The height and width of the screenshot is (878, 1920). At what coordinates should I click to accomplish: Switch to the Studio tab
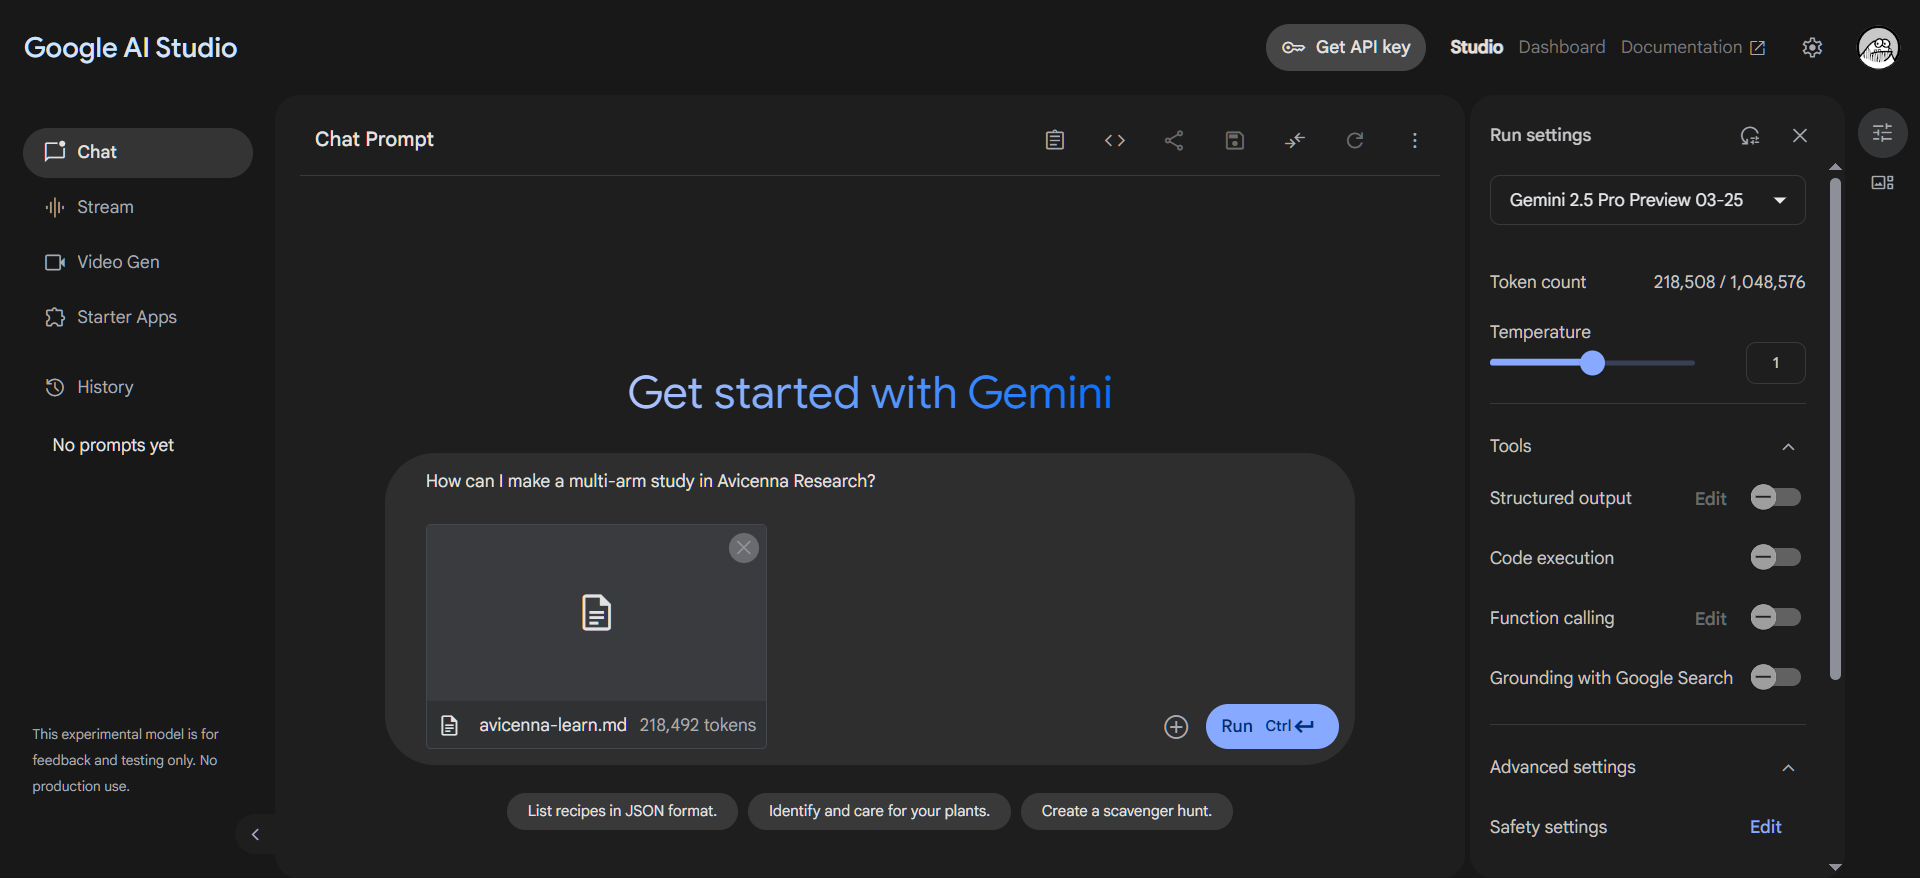click(x=1476, y=47)
